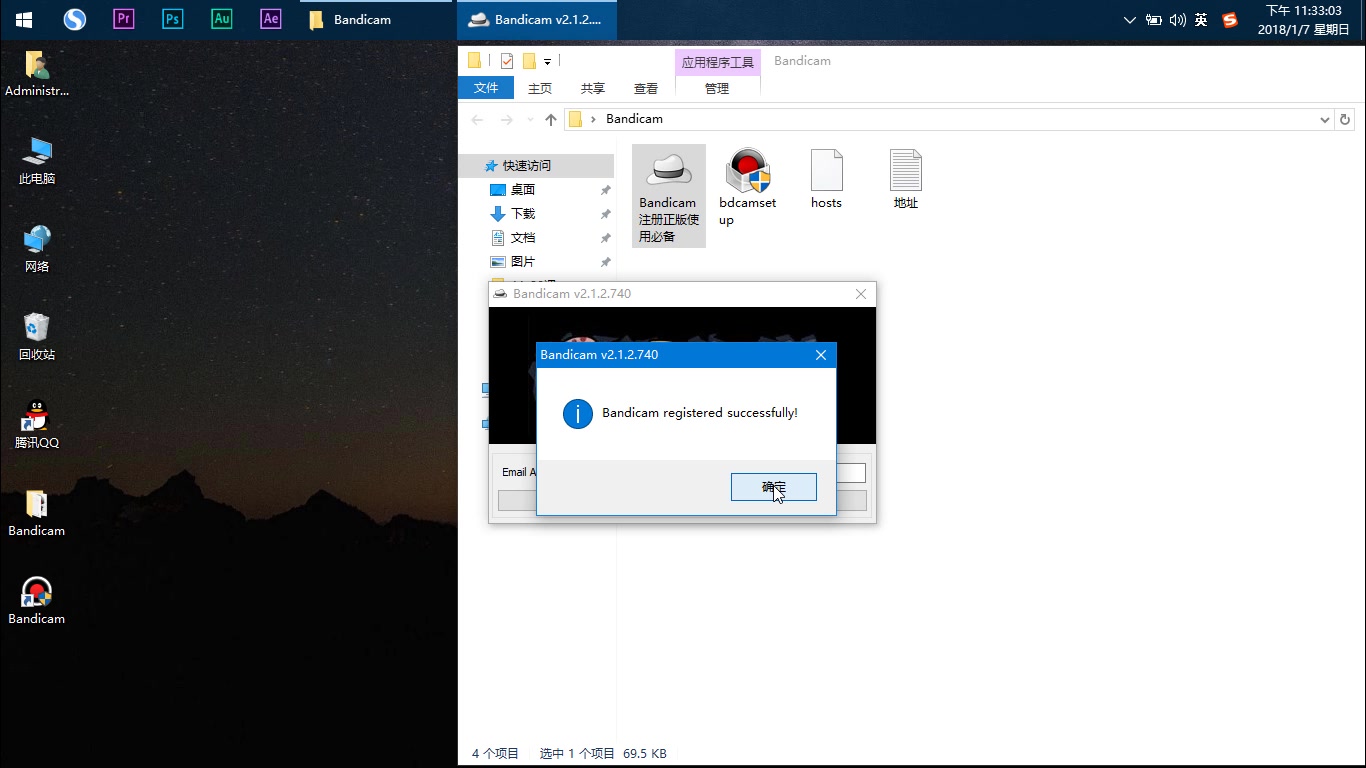Screen dimensions: 1366x768
Task: Open the 应用程序工具 contextual tab
Action: click(x=718, y=62)
